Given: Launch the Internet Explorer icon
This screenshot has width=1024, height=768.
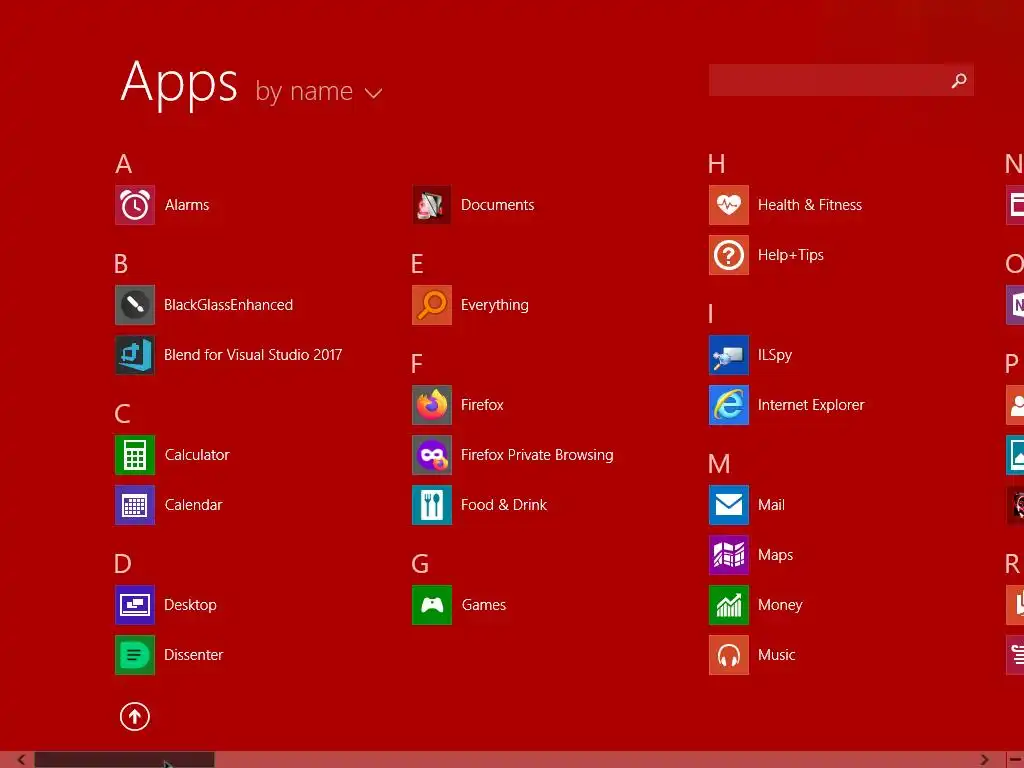Looking at the screenshot, I should (729, 405).
